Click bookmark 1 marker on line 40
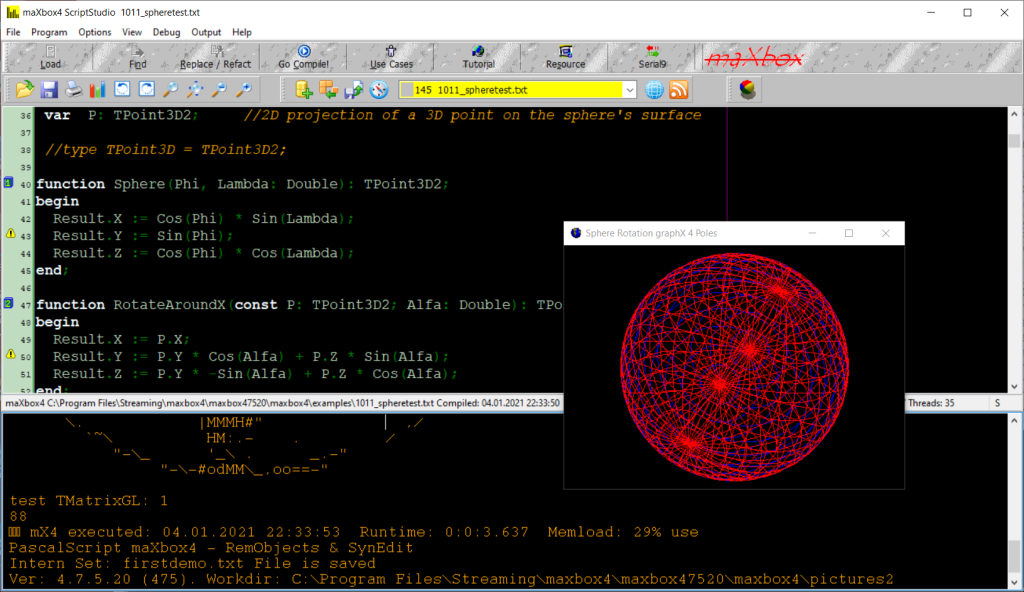 8,183
